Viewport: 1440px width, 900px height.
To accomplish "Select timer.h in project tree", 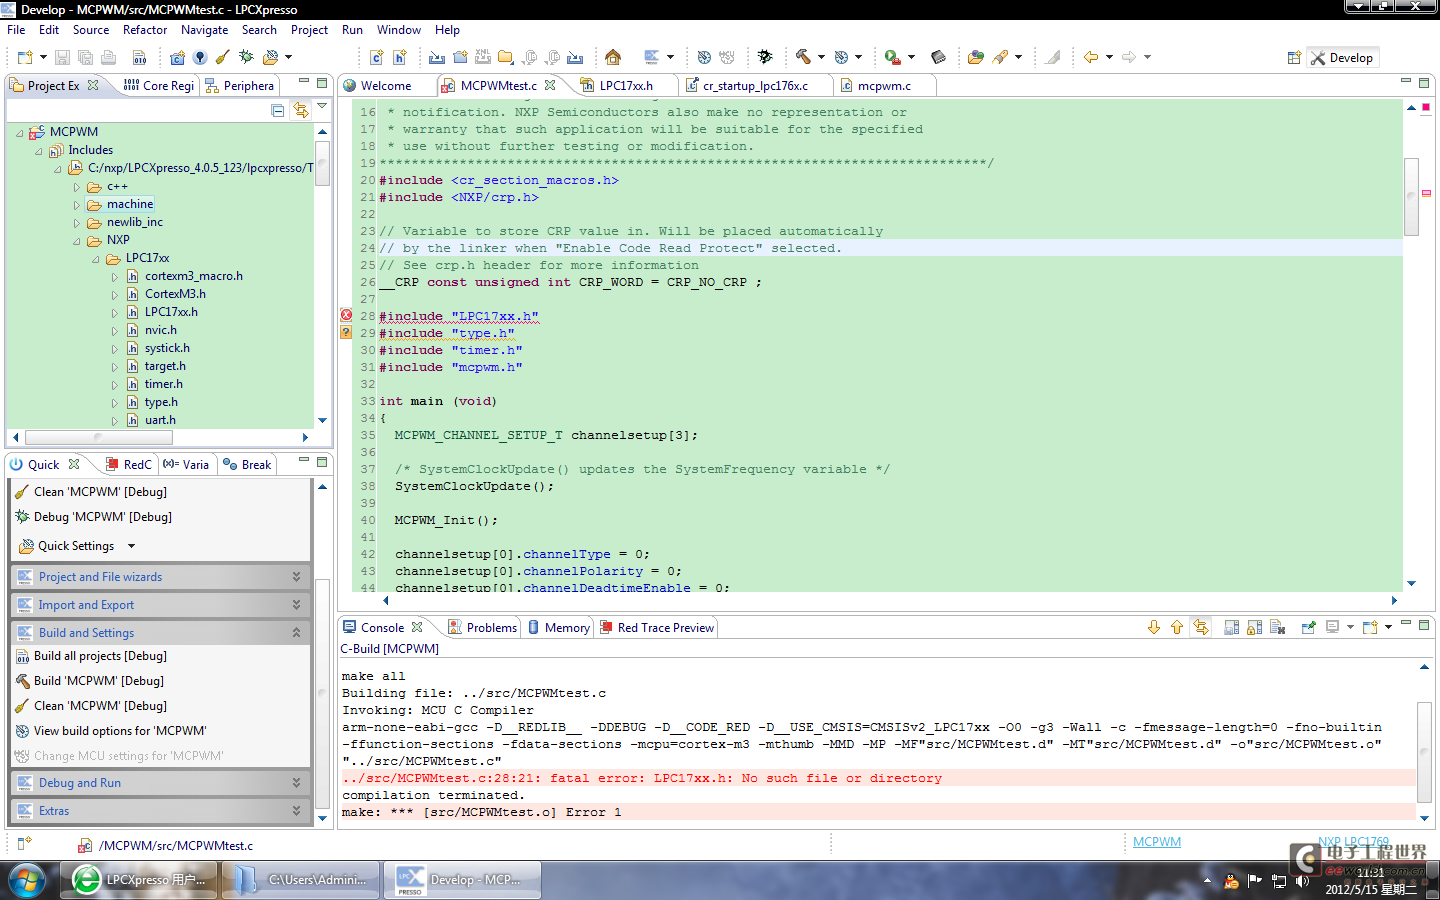I will tap(163, 384).
